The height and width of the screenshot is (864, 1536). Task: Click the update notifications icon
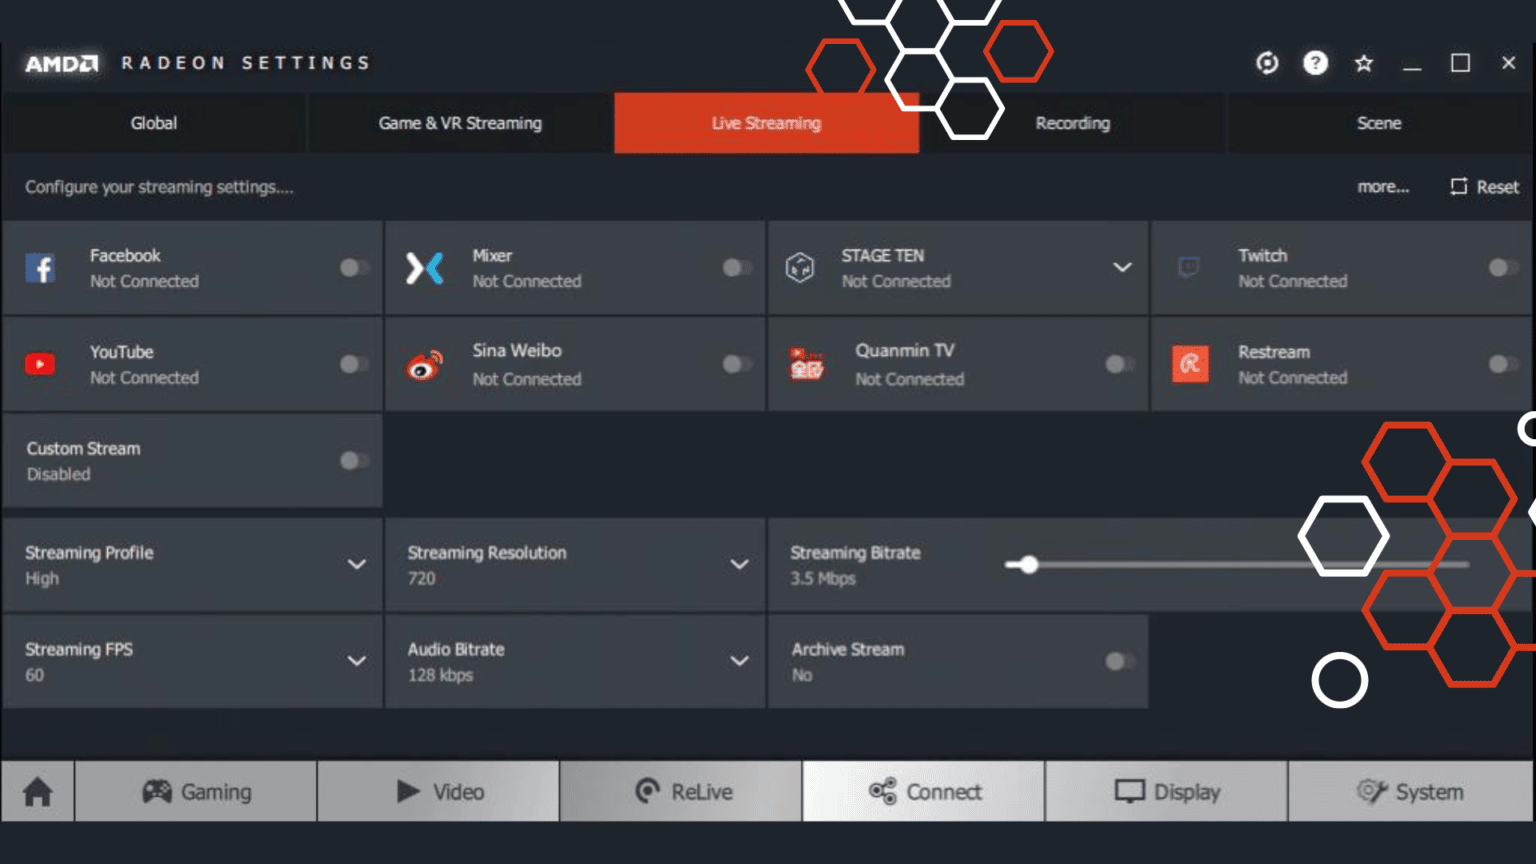pyautogui.click(x=1267, y=63)
